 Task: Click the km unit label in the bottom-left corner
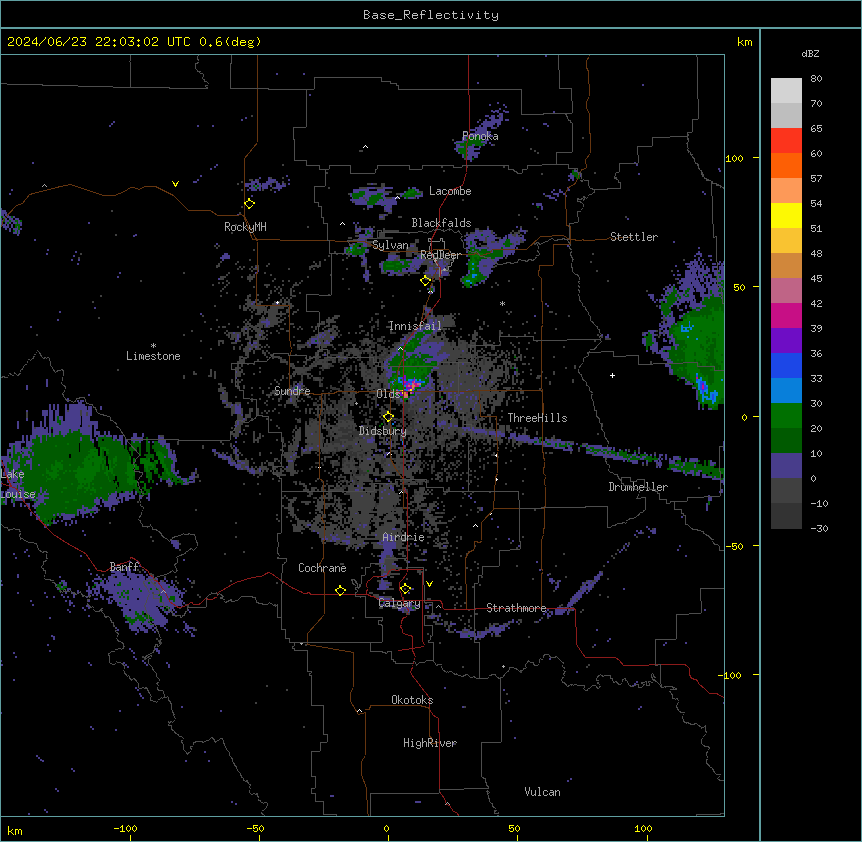point(15,830)
